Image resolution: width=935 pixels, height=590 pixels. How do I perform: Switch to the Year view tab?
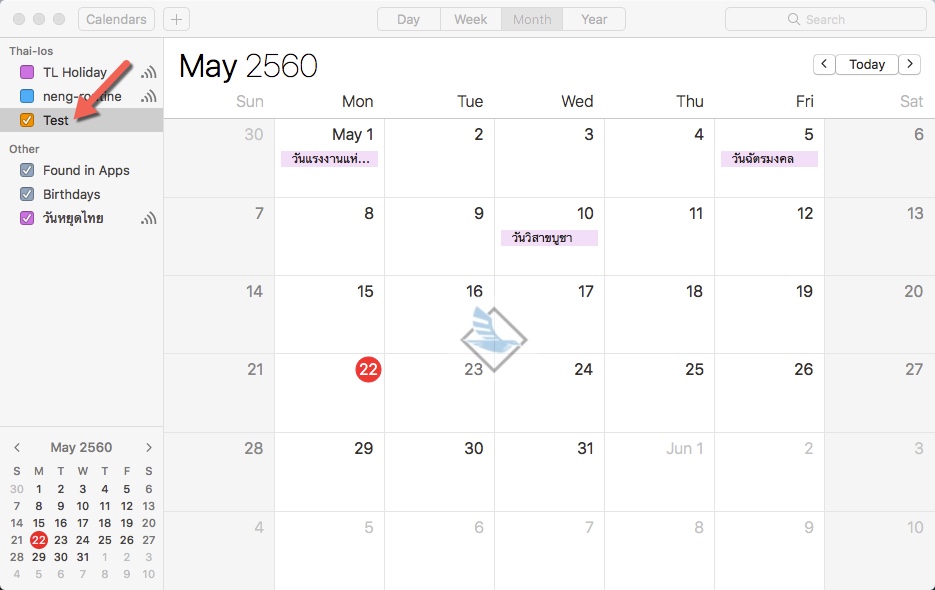pos(594,19)
